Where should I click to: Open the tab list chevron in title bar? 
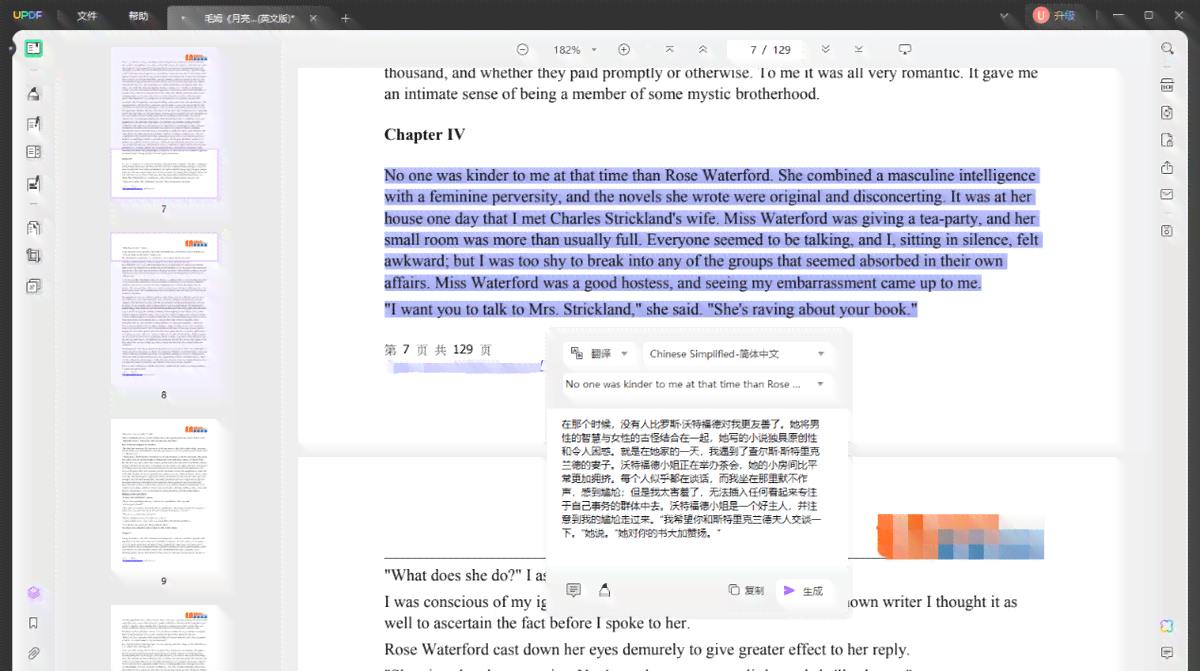pos(1004,16)
